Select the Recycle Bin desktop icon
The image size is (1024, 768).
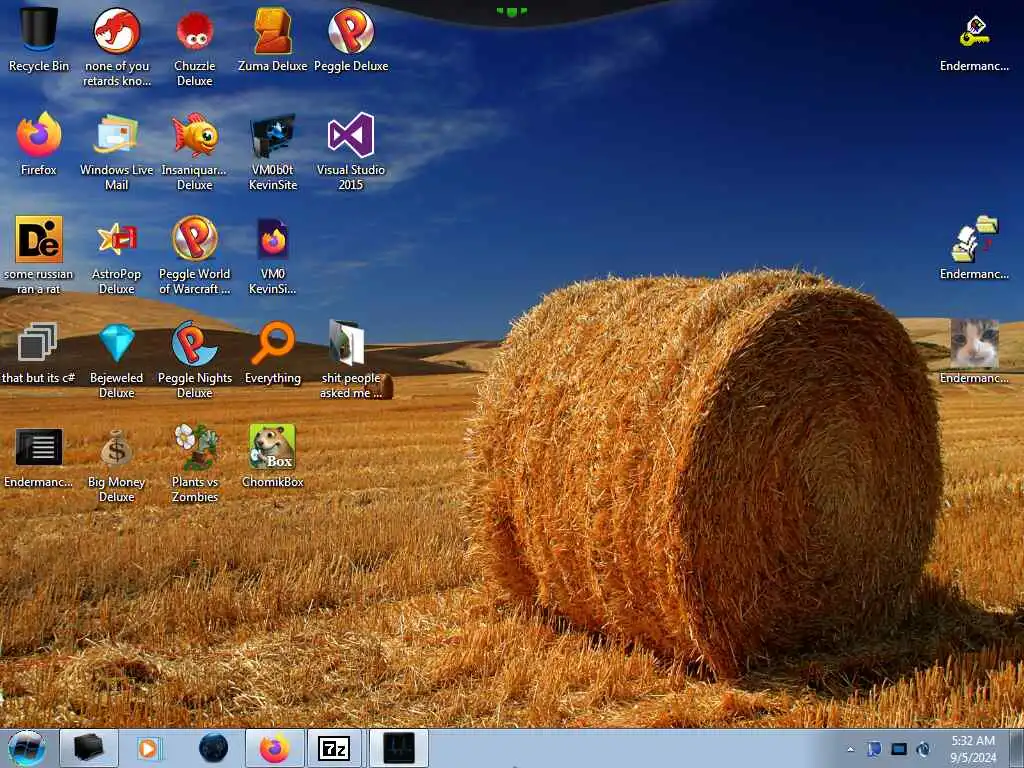pyautogui.click(x=39, y=39)
